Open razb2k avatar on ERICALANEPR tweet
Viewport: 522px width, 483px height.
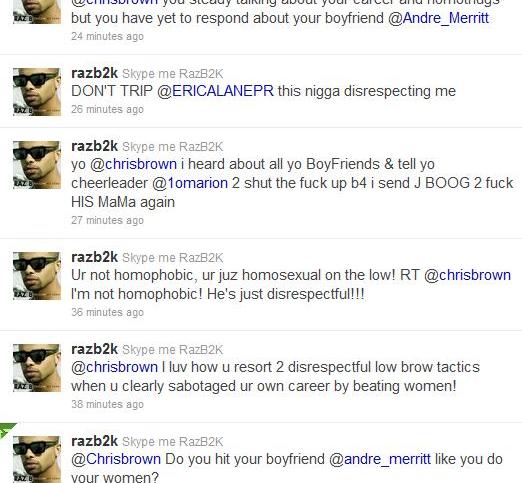(37, 92)
